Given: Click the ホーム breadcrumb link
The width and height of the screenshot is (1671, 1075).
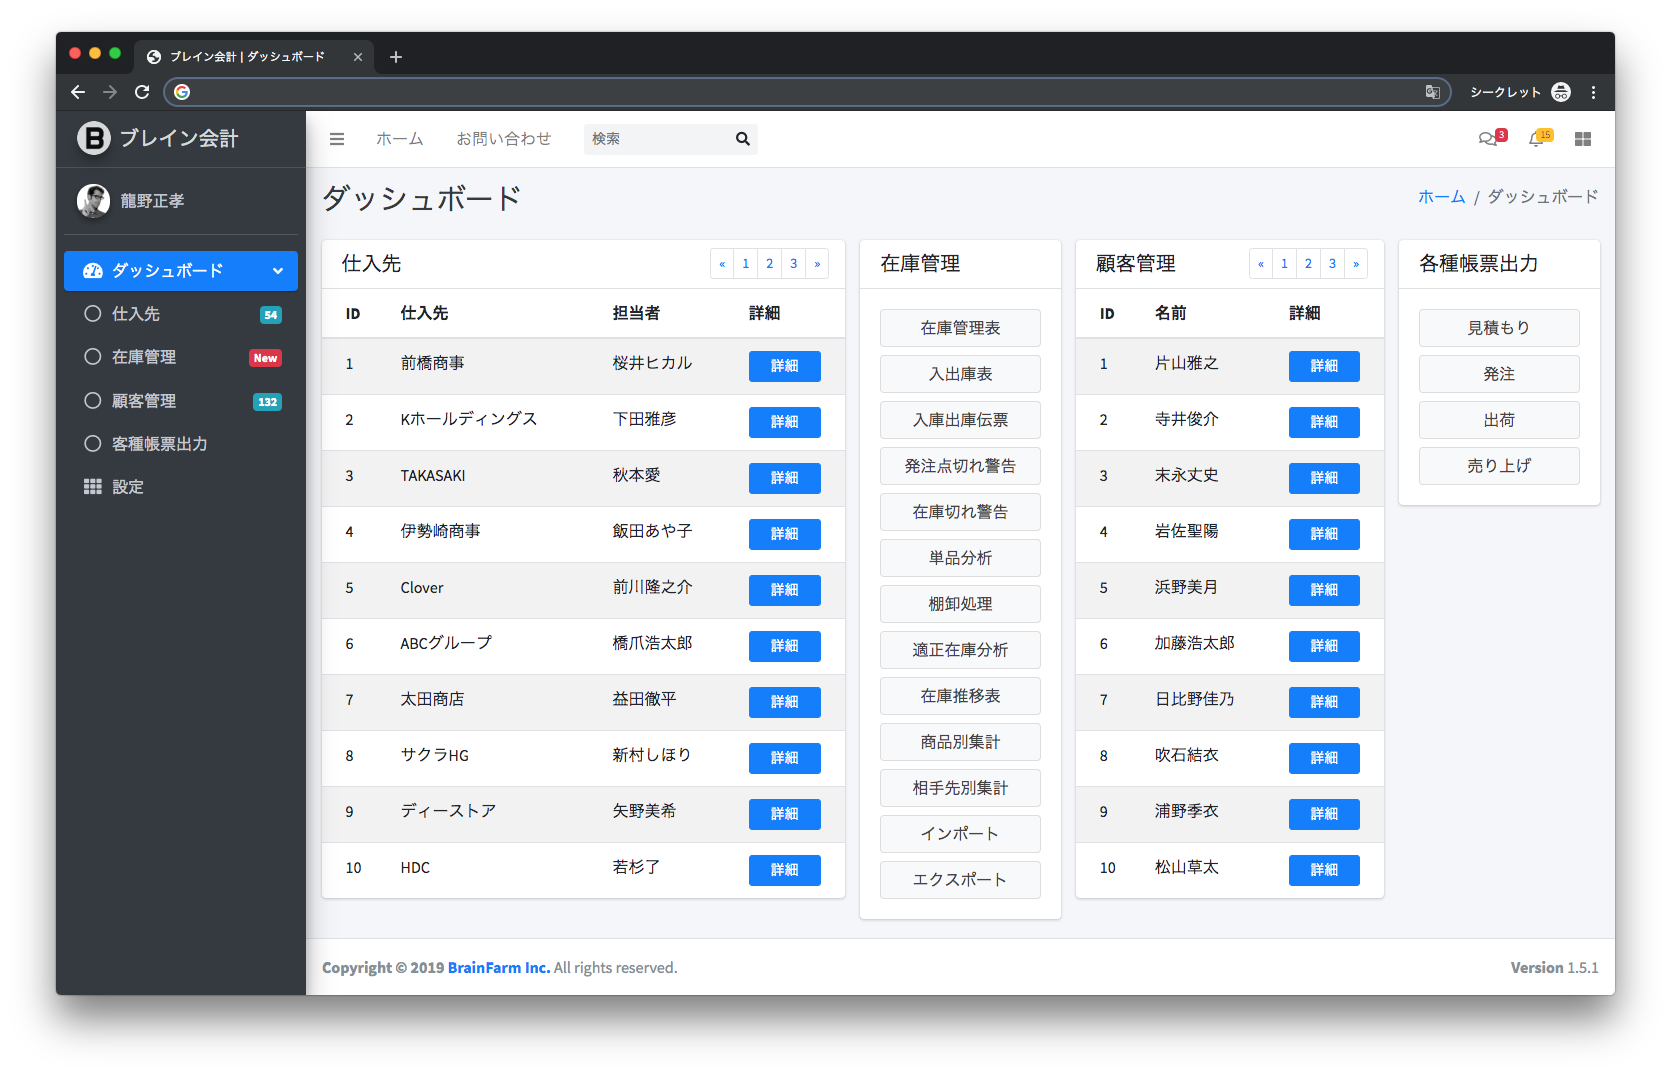Looking at the screenshot, I should [1441, 197].
